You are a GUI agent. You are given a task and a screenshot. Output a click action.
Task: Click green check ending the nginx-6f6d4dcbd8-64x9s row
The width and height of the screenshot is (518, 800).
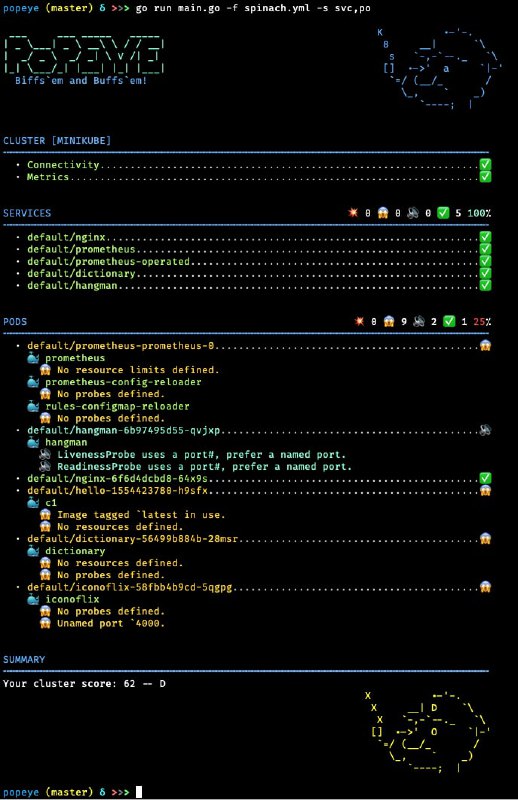[x=485, y=478]
